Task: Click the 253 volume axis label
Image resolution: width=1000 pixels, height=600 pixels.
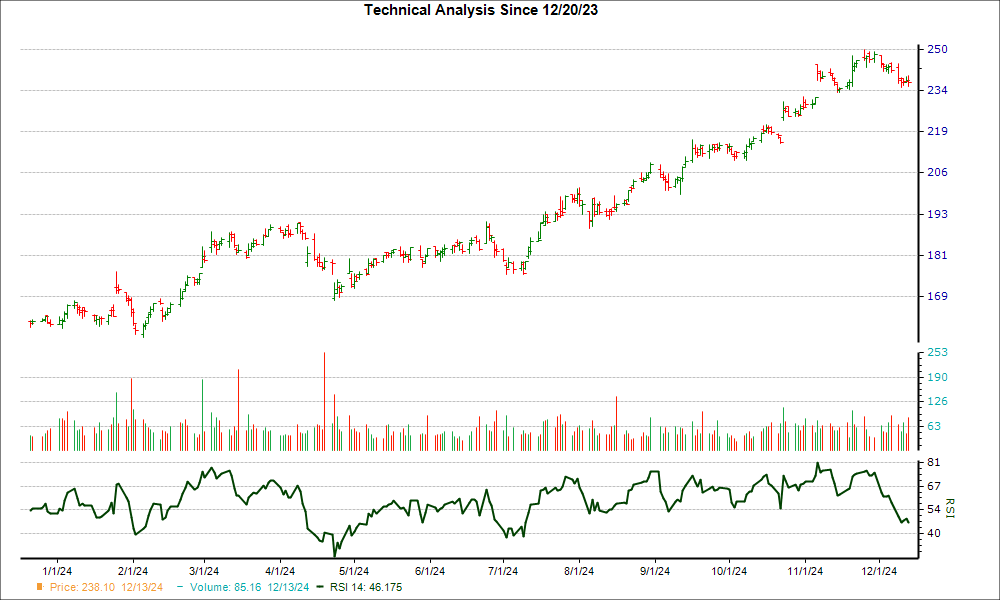Action: click(937, 353)
